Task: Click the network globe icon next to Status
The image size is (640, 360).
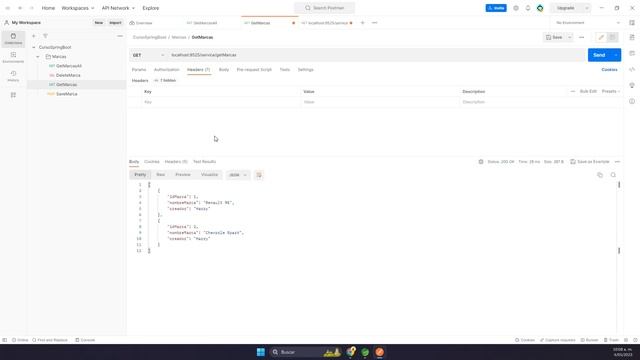Action: (x=481, y=162)
